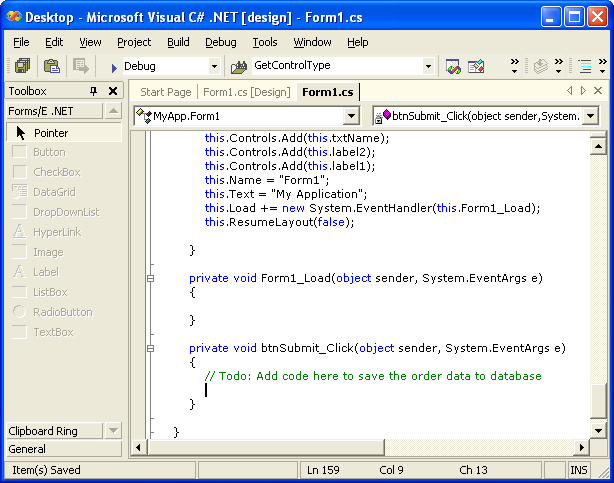Open Solution Explorer toolbar icon

pos(453,67)
